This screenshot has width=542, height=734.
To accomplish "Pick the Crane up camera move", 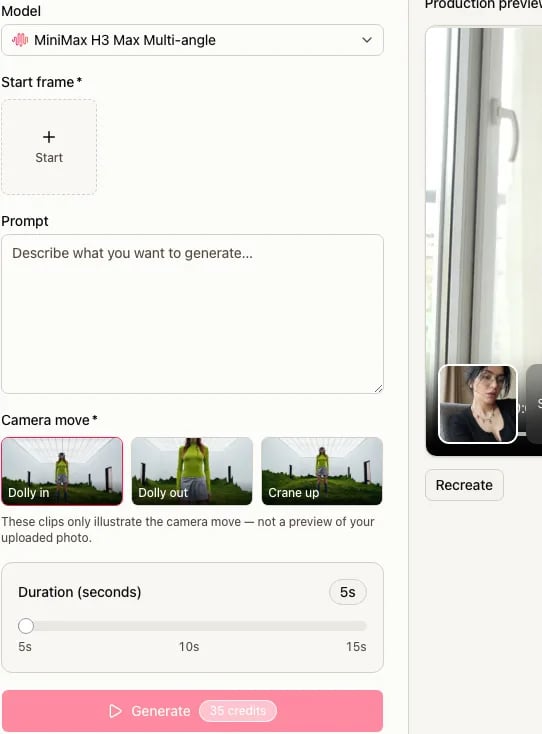I will (322, 471).
